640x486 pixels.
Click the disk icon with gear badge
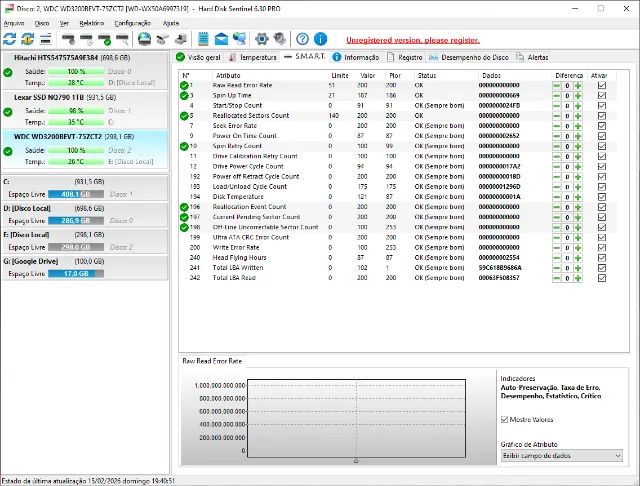68,39
